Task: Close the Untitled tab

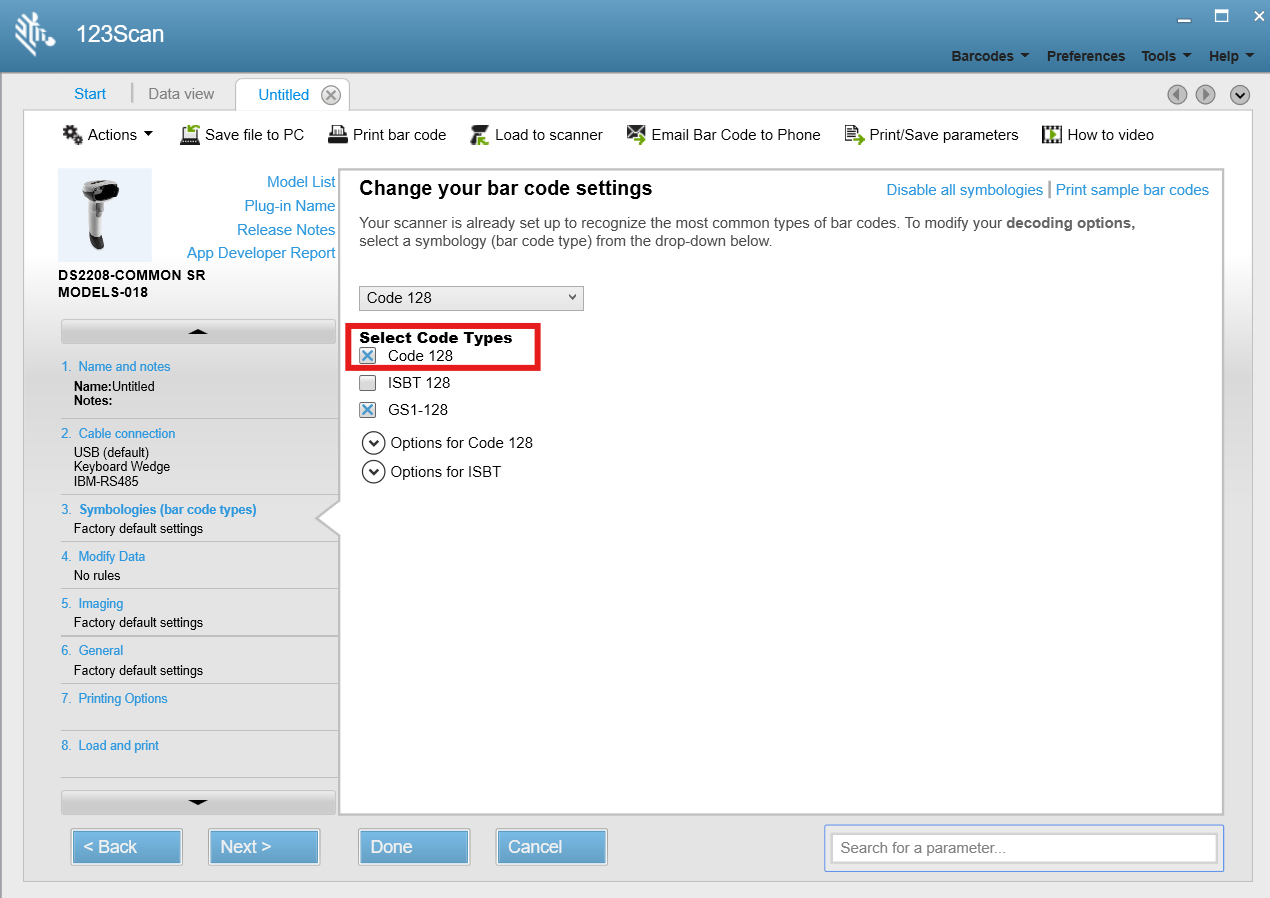Action: click(x=331, y=95)
